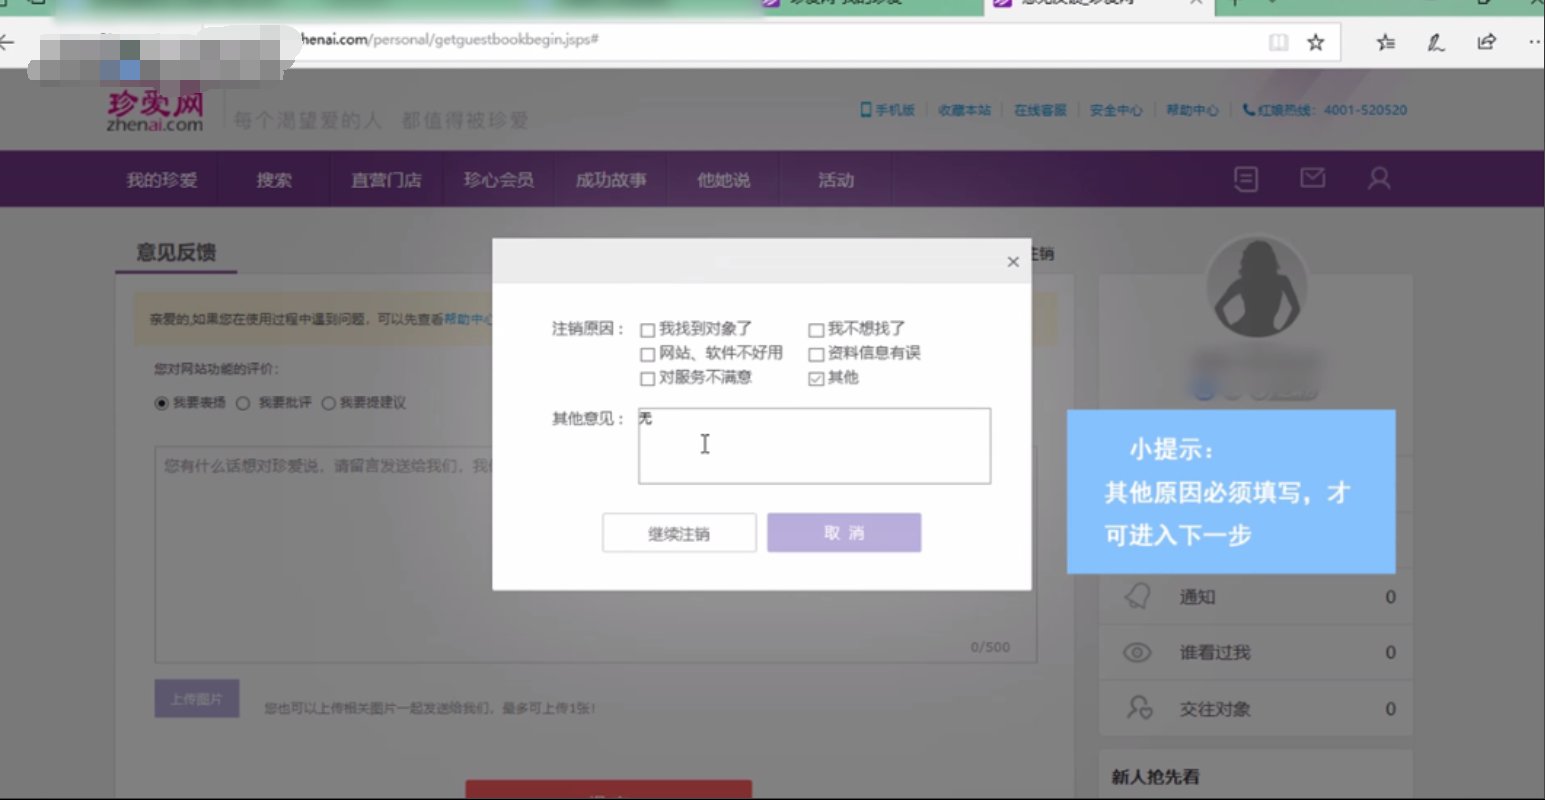Click the mobile phone icon next to 手机版
The height and width of the screenshot is (800, 1545).
864,110
